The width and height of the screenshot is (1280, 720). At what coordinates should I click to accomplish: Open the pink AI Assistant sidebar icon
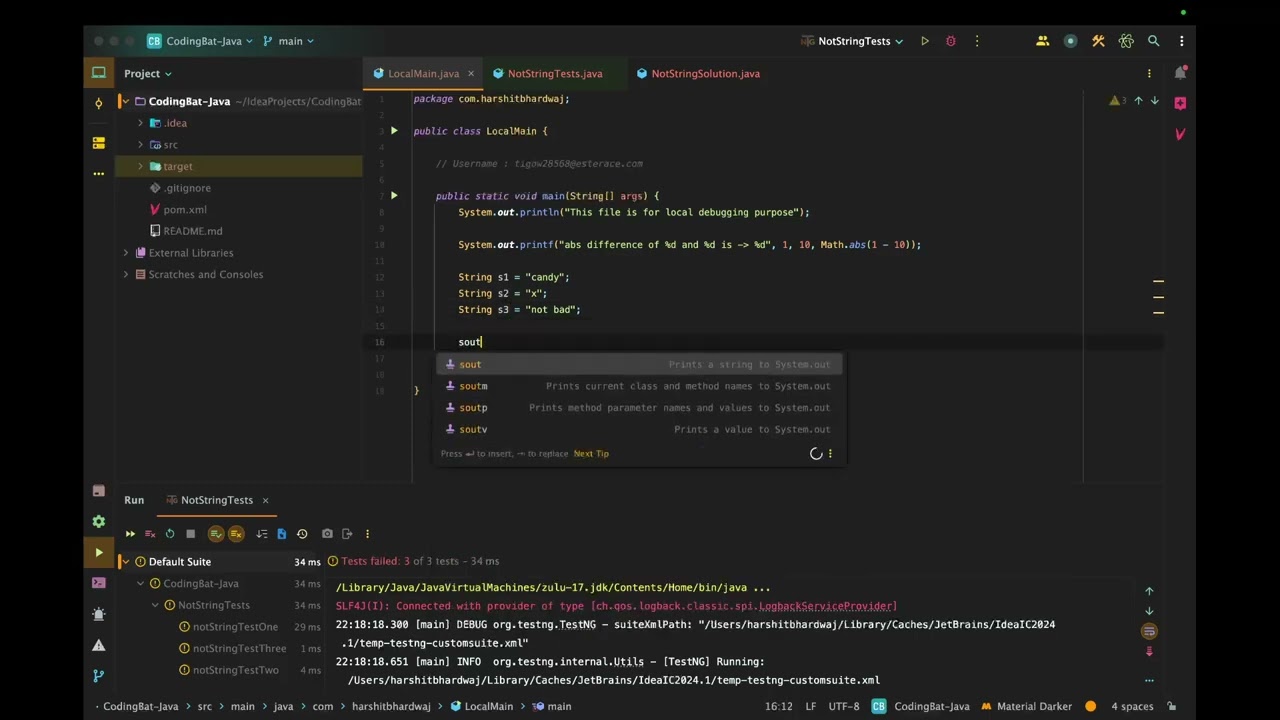coord(1180,103)
